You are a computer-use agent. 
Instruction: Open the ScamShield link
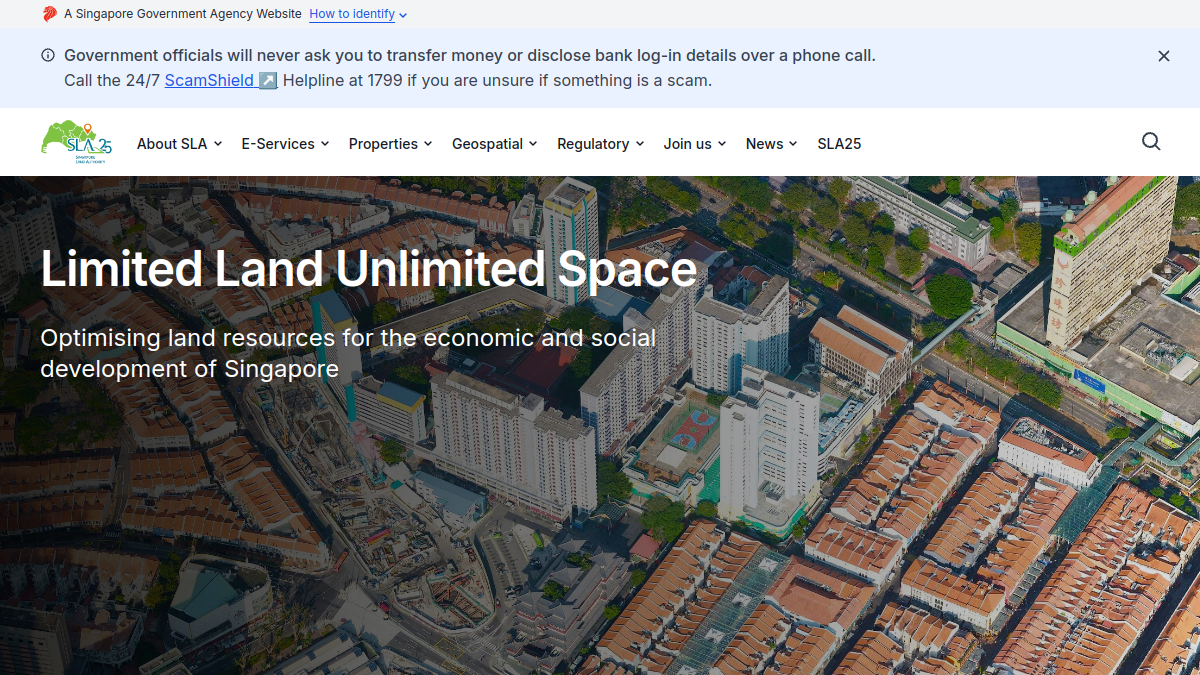tap(221, 80)
